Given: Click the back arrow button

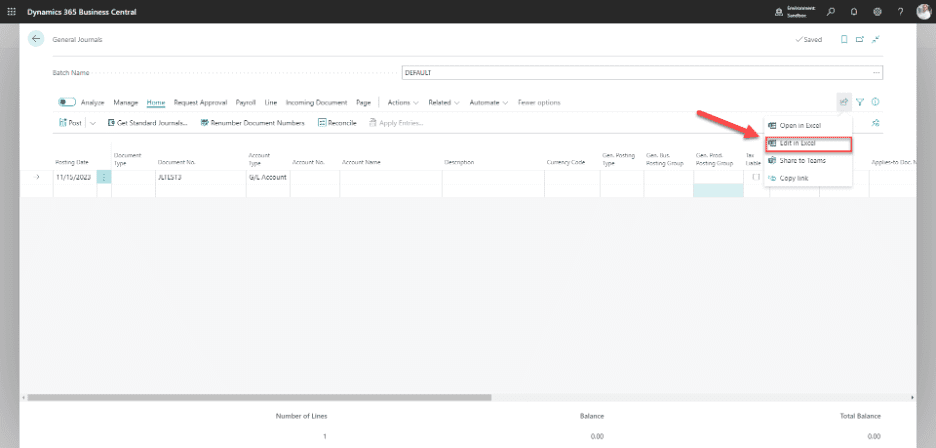Looking at the screenshot, I should 37,39.
